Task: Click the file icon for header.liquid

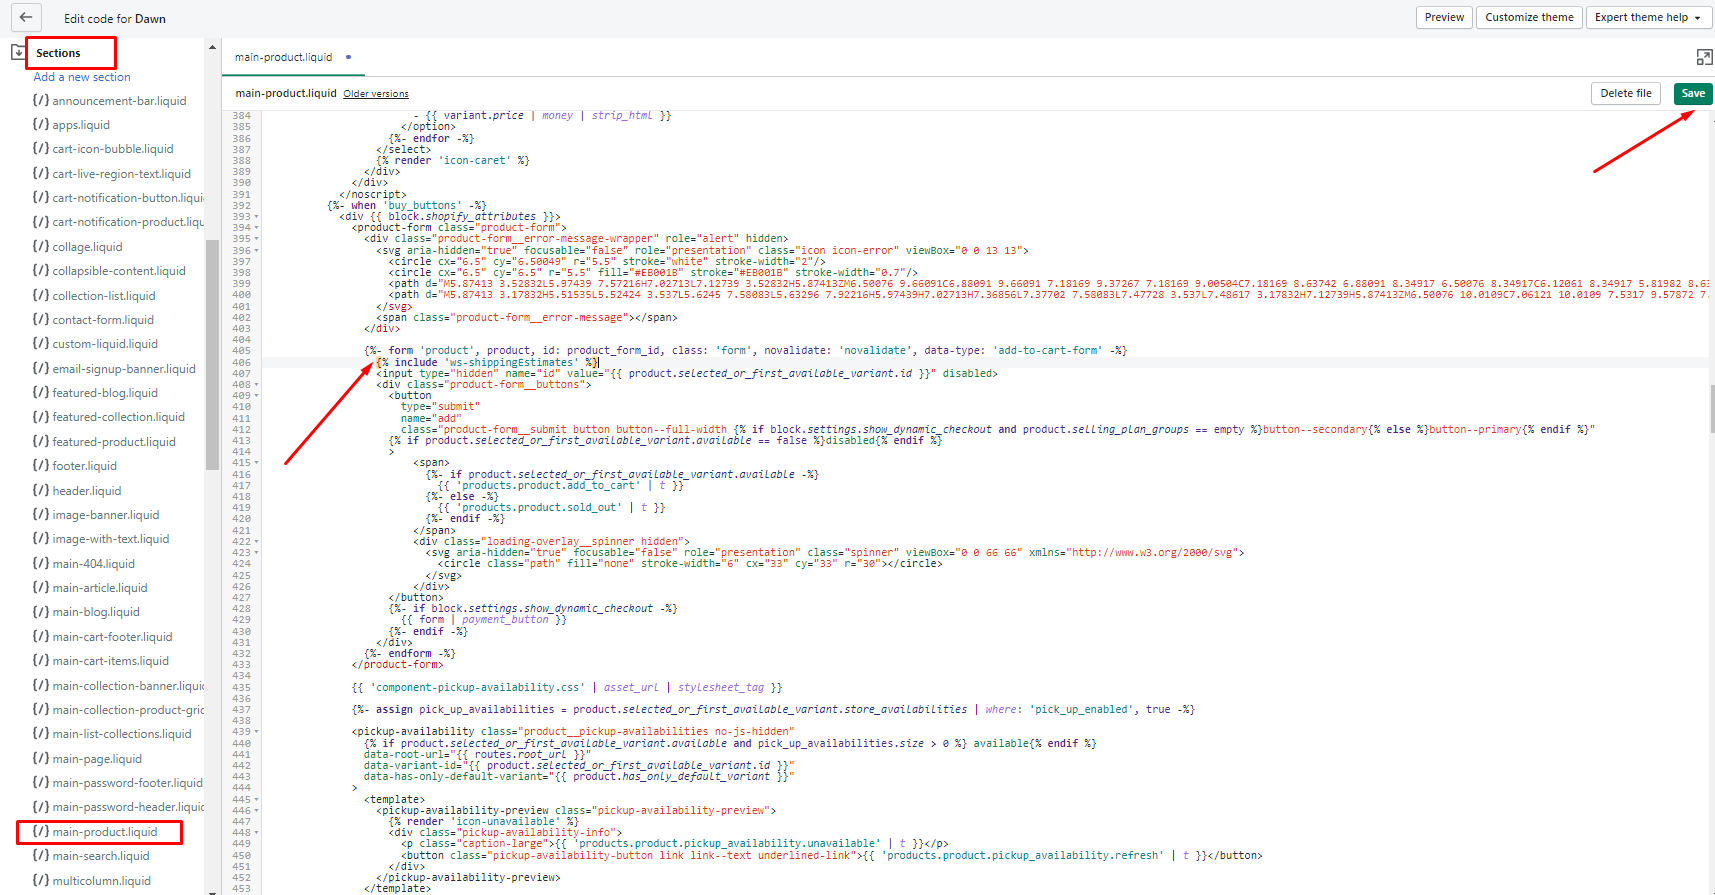Action: tap(41, 490)
